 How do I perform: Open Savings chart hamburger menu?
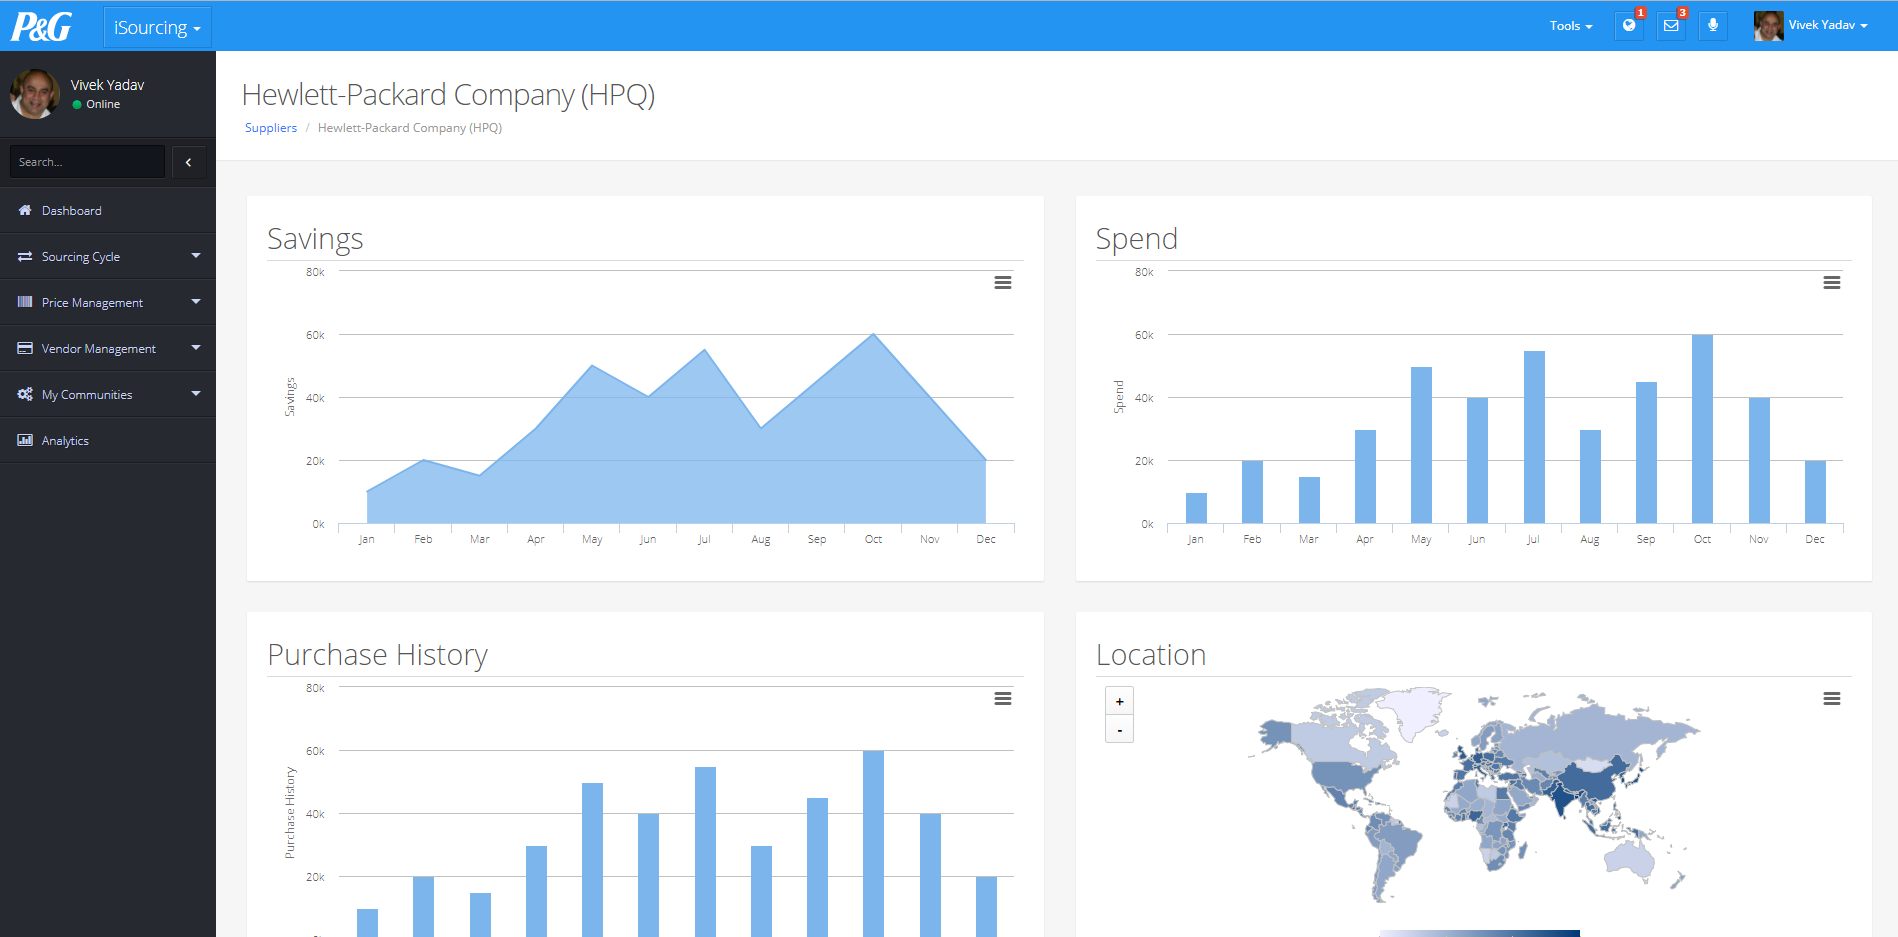click(x=1003, y=283)
